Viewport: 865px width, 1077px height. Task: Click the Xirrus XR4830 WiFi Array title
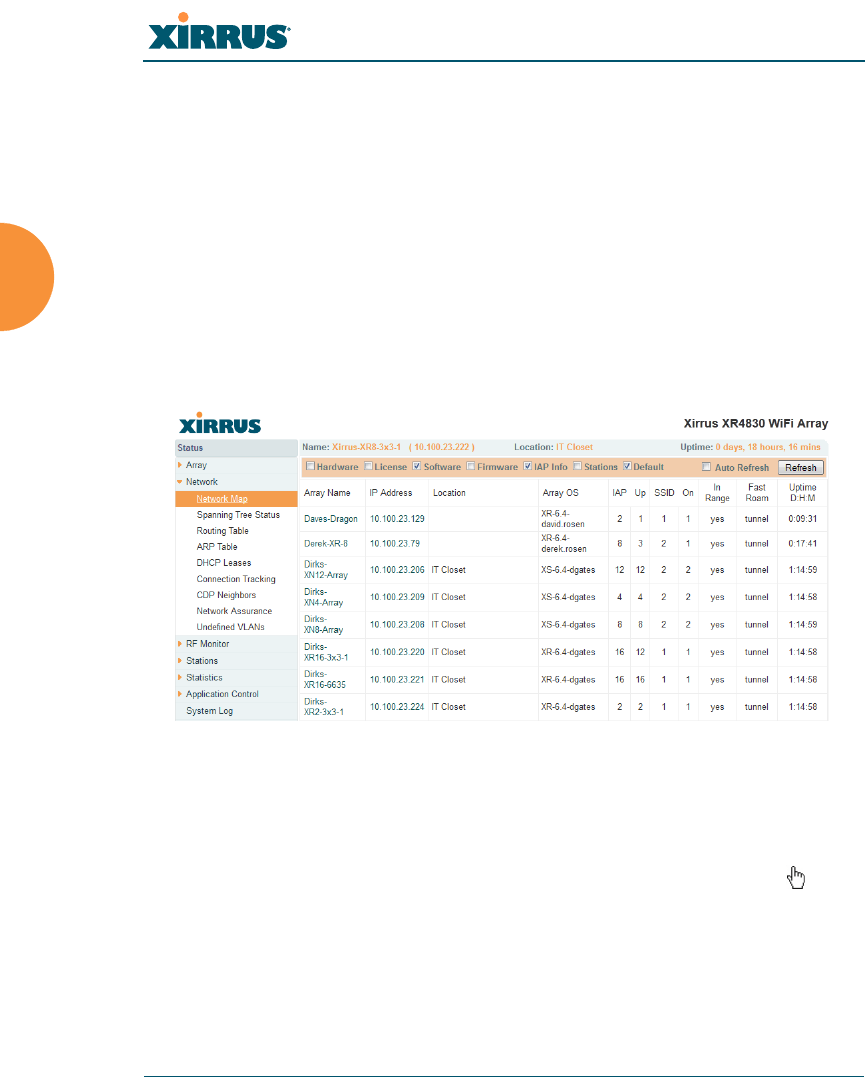[756, 424]
